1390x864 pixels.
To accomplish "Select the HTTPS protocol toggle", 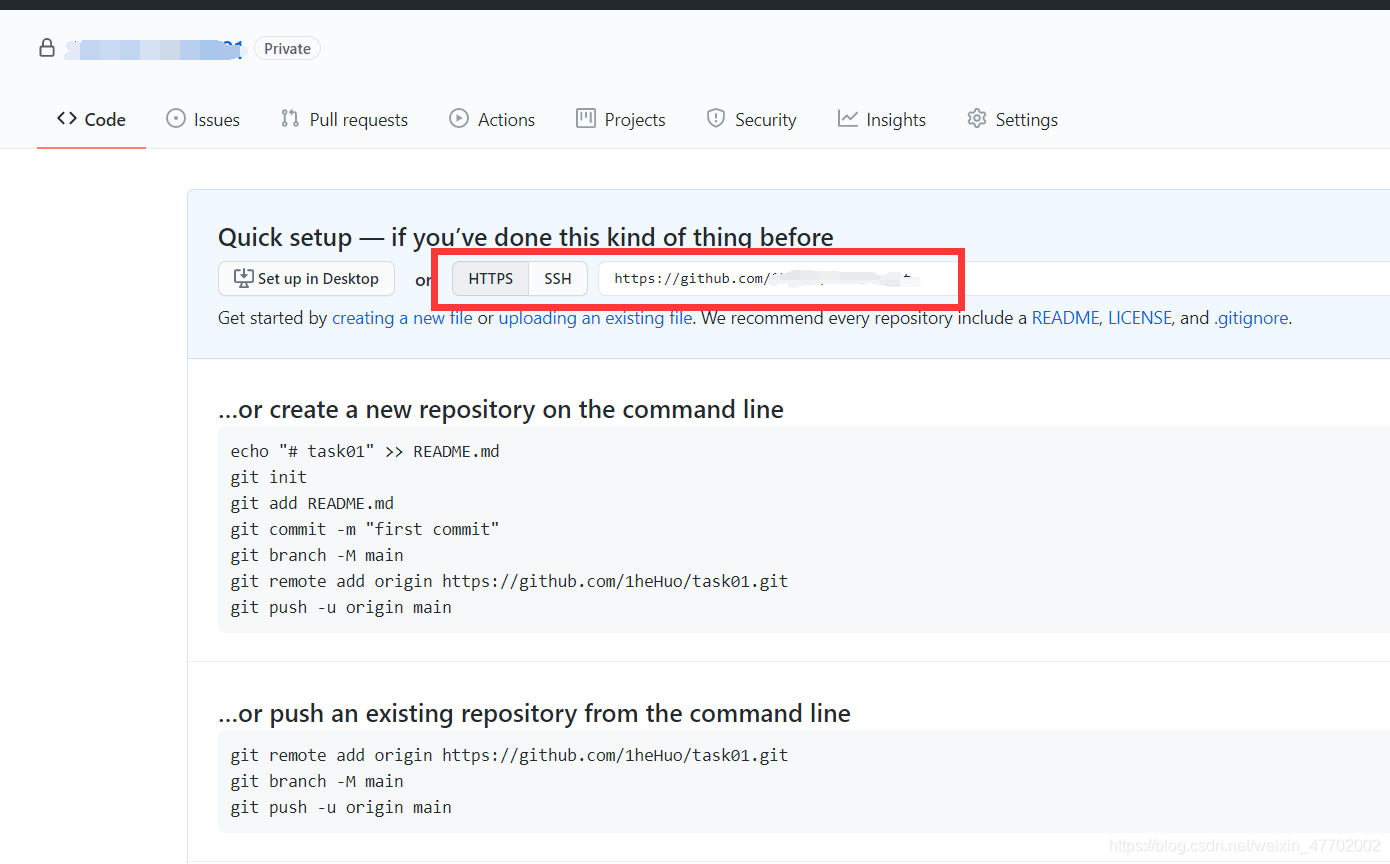I will click(490, 278).
